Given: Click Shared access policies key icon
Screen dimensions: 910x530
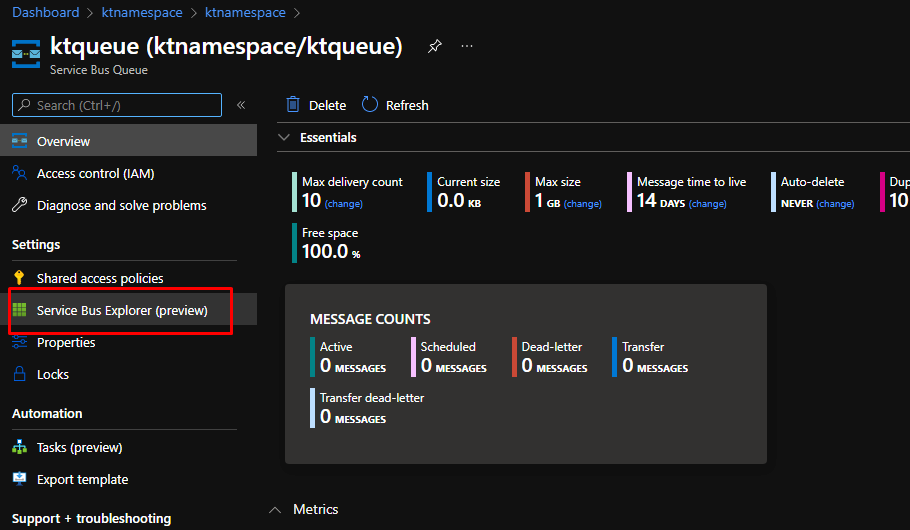Looking at the screenshot, I should [x=19, y=278].
